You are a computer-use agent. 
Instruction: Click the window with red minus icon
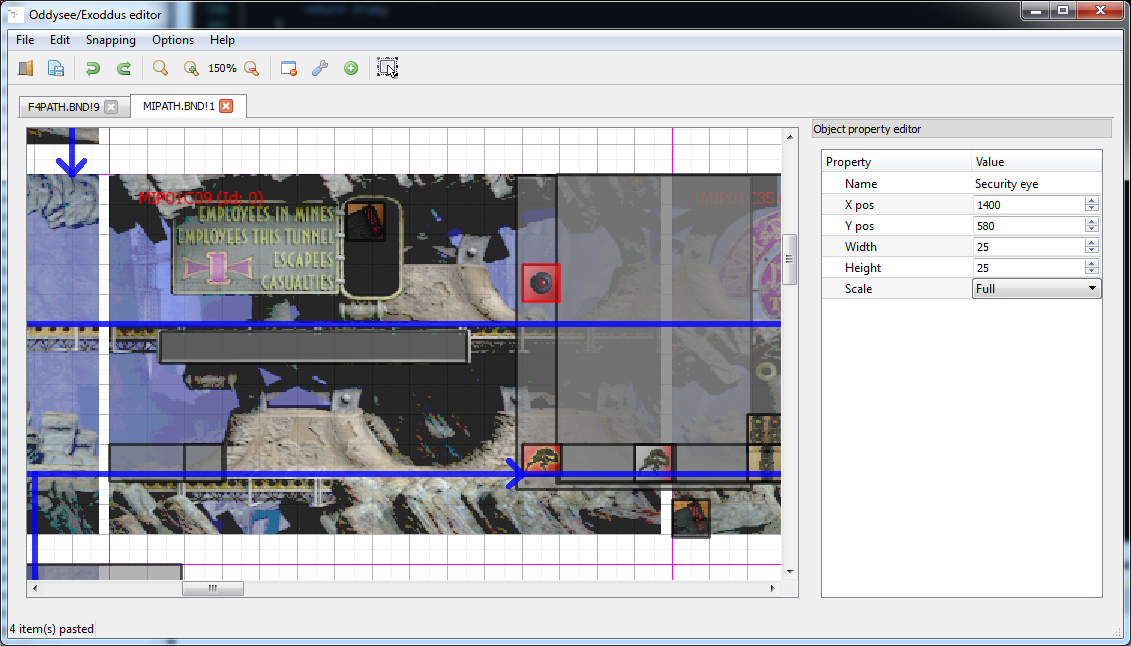coord(289,68)
